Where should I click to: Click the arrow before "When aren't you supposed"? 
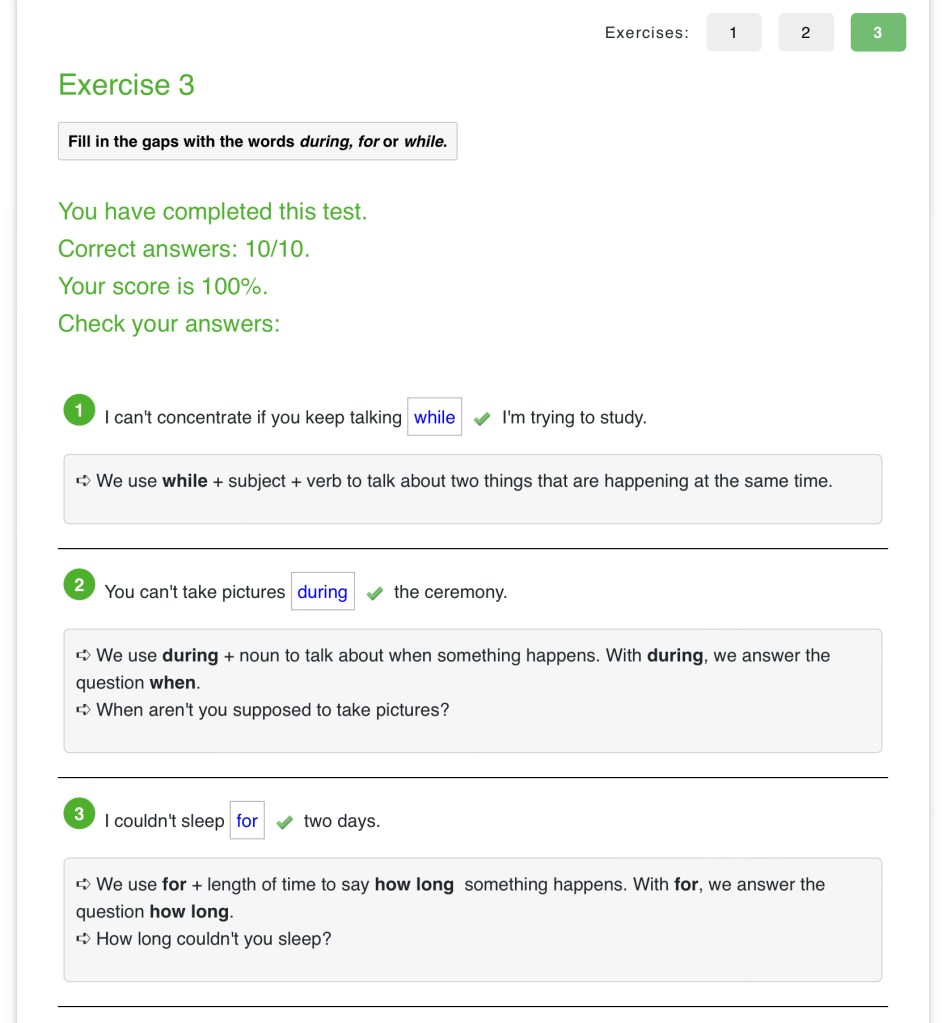(x=84, y=710)
